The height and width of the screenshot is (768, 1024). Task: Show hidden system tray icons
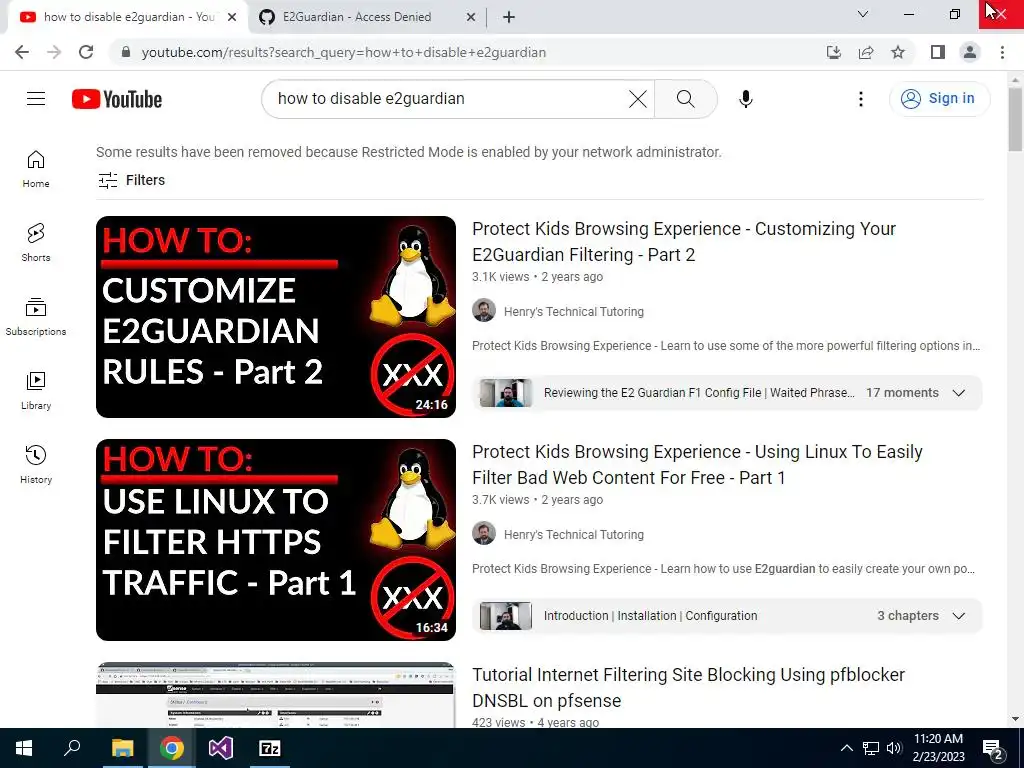846,748
